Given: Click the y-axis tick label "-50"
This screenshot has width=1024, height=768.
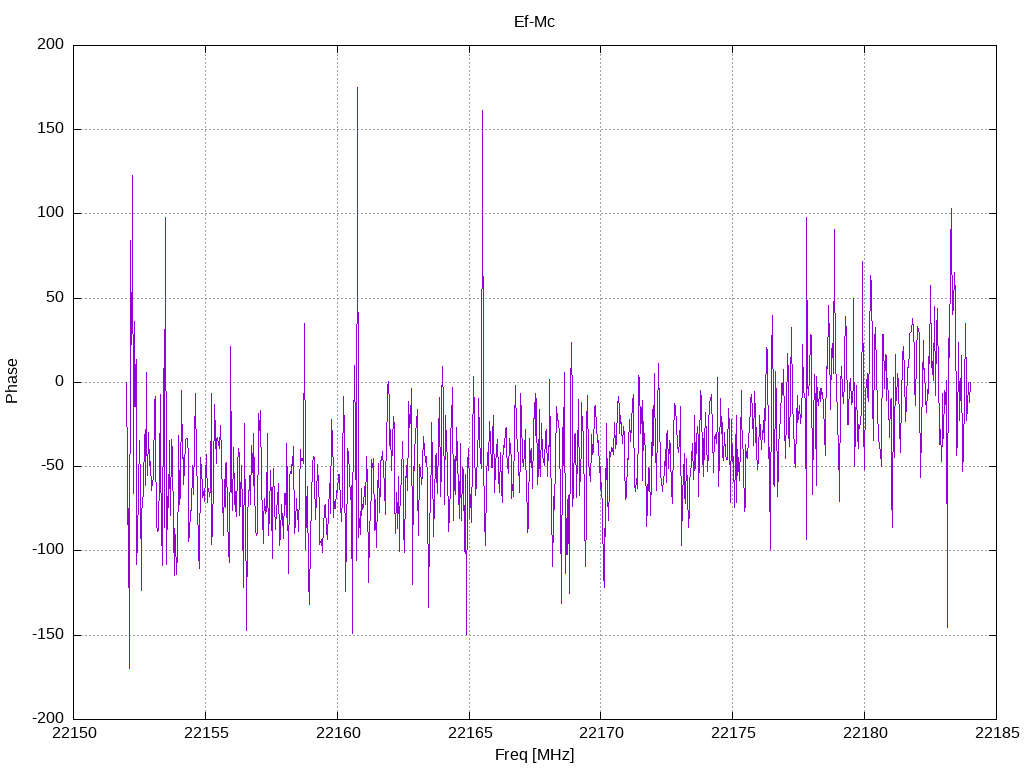Looking at the screenshot, I should (x=53, y=466).
